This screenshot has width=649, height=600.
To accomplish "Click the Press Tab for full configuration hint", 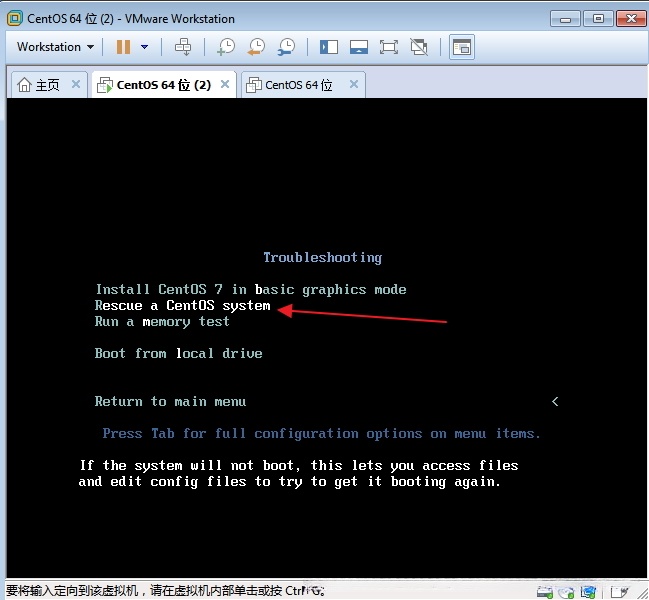I will (x=322, y=434).
